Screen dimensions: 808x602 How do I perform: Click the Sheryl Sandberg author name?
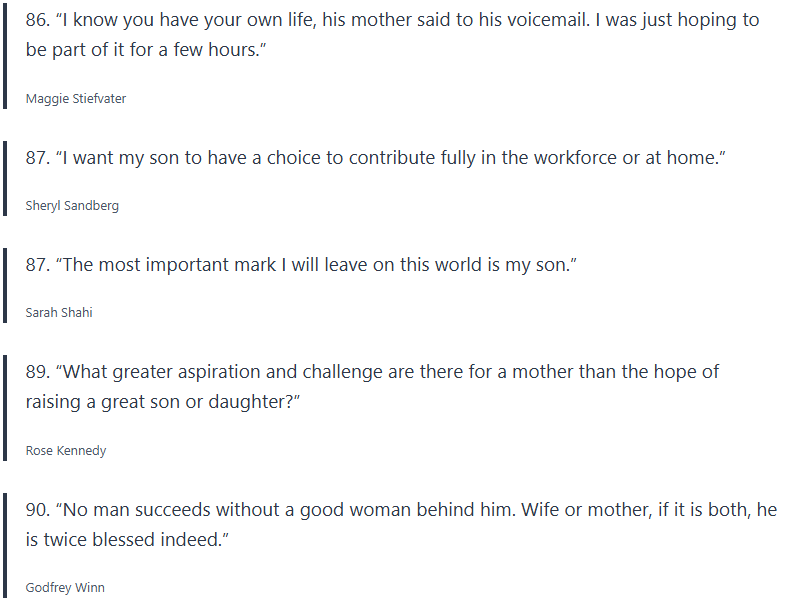[72, 206]
